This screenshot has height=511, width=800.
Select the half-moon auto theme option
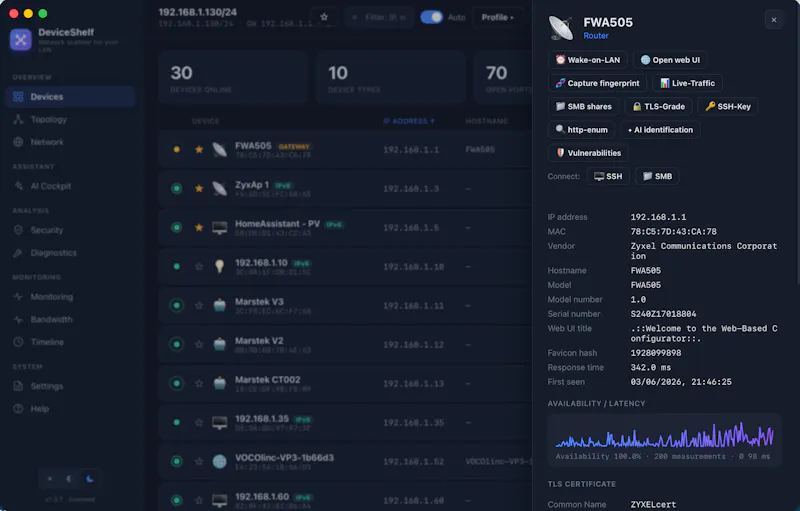[69, 479]
